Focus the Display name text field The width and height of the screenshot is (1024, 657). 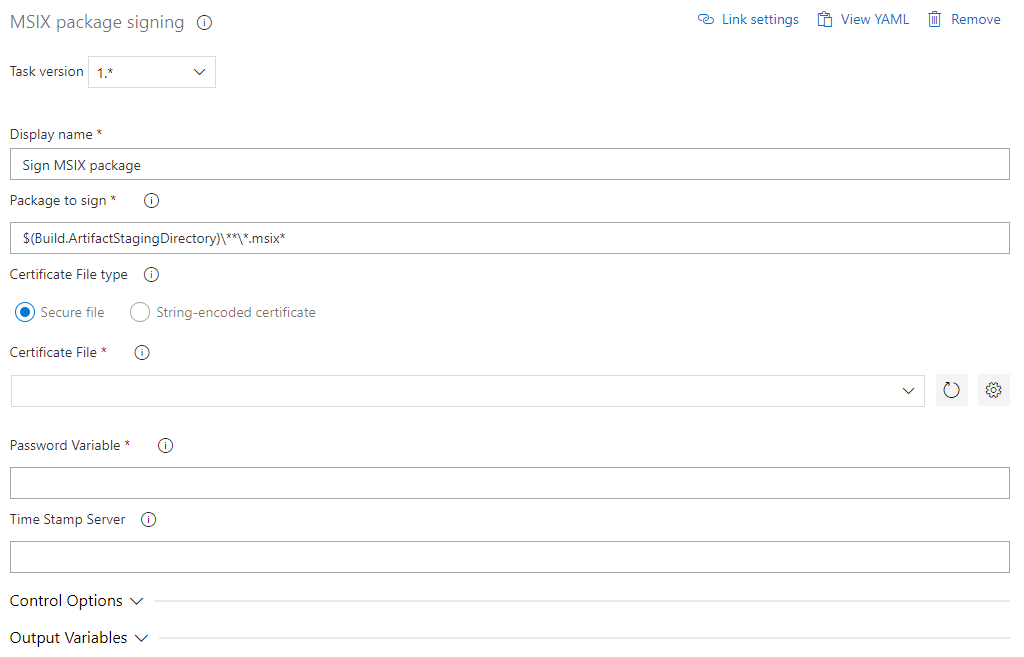click(x=509, y=165)
